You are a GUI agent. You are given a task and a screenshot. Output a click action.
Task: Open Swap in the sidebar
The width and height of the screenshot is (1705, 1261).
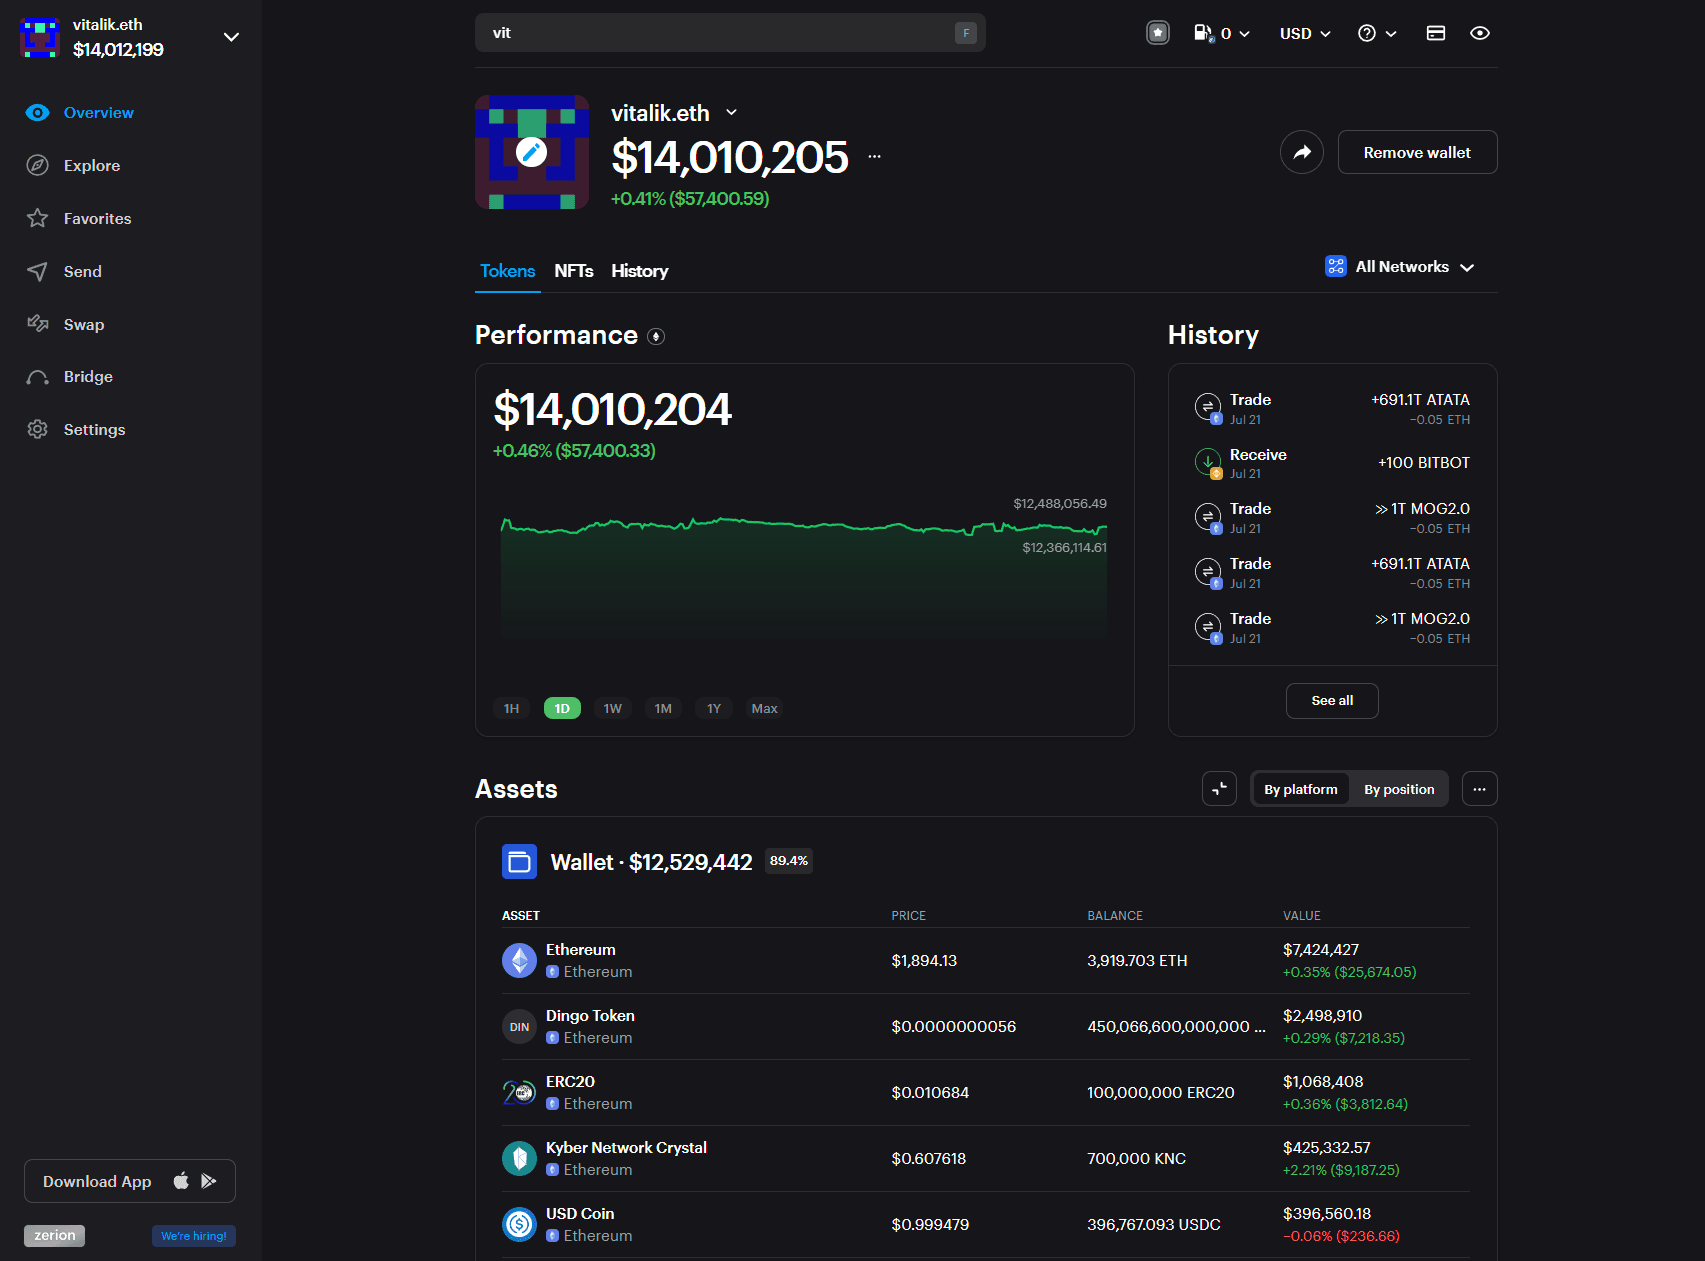[65, 325]
